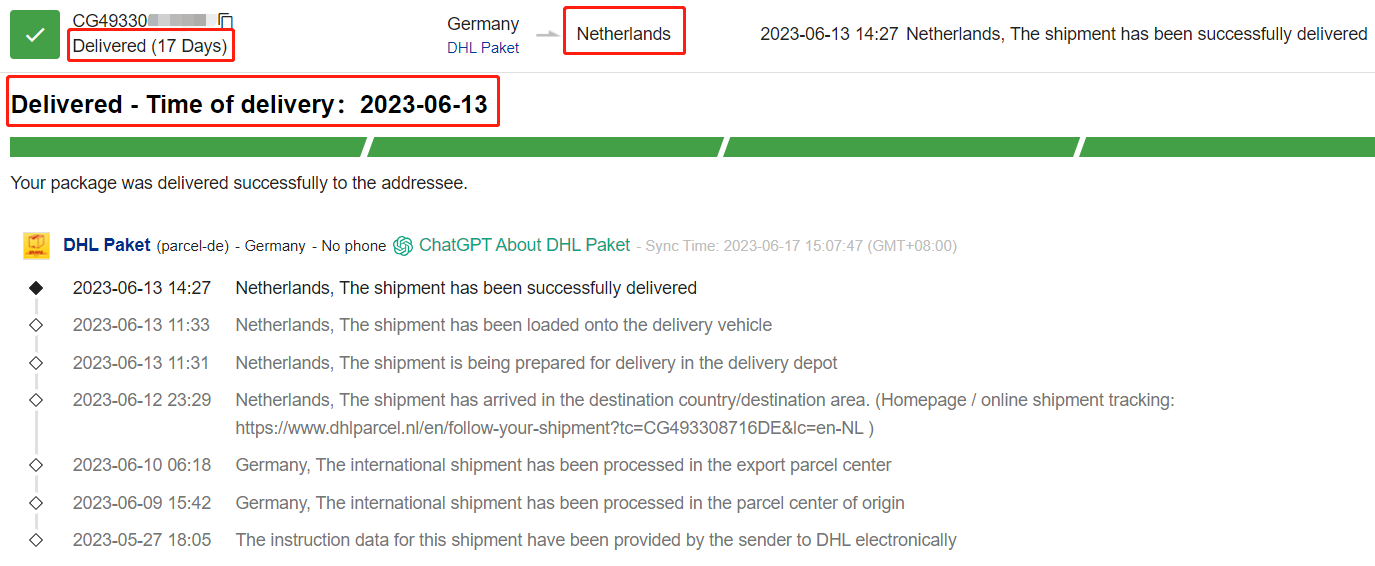Open the bold DHL Paket carrier name
This screenshot has height=566, width=1375.
pos(107,245)
